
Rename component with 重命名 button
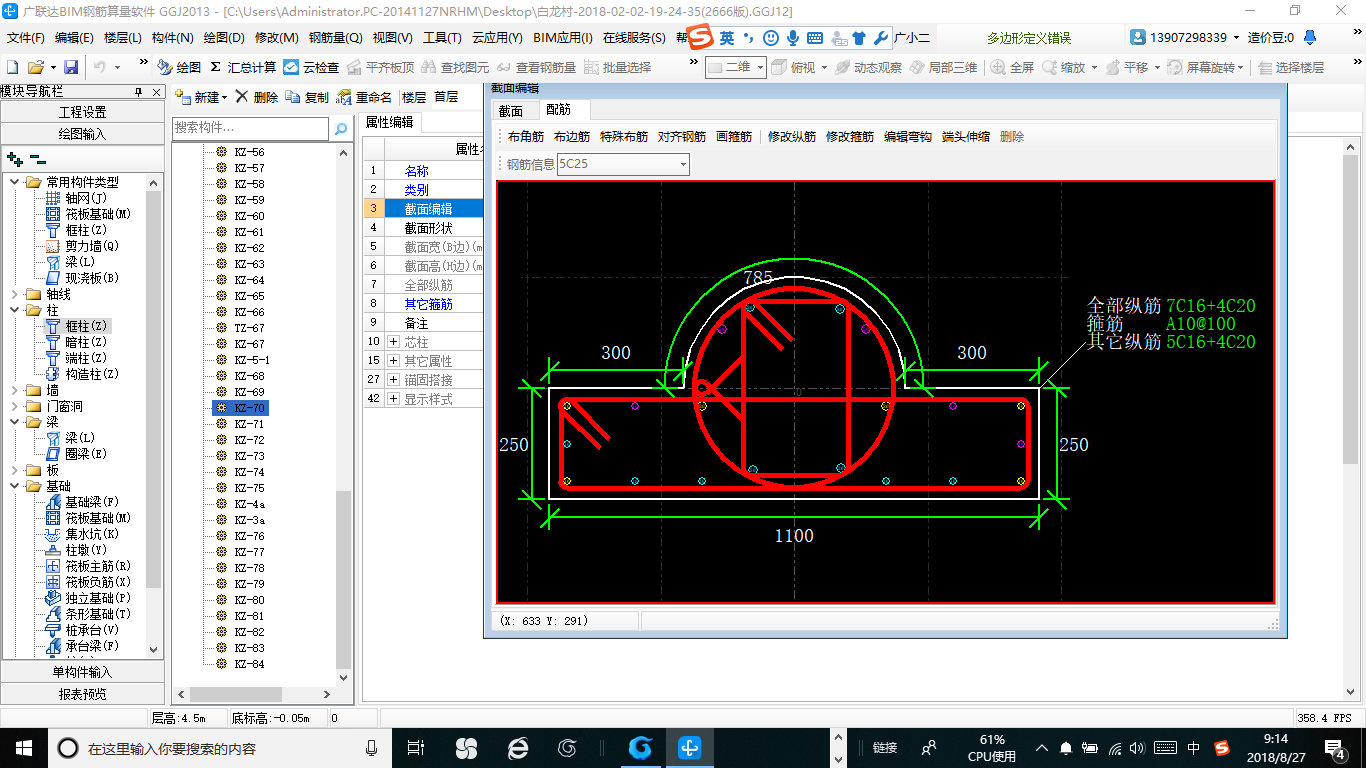(365, 97)
